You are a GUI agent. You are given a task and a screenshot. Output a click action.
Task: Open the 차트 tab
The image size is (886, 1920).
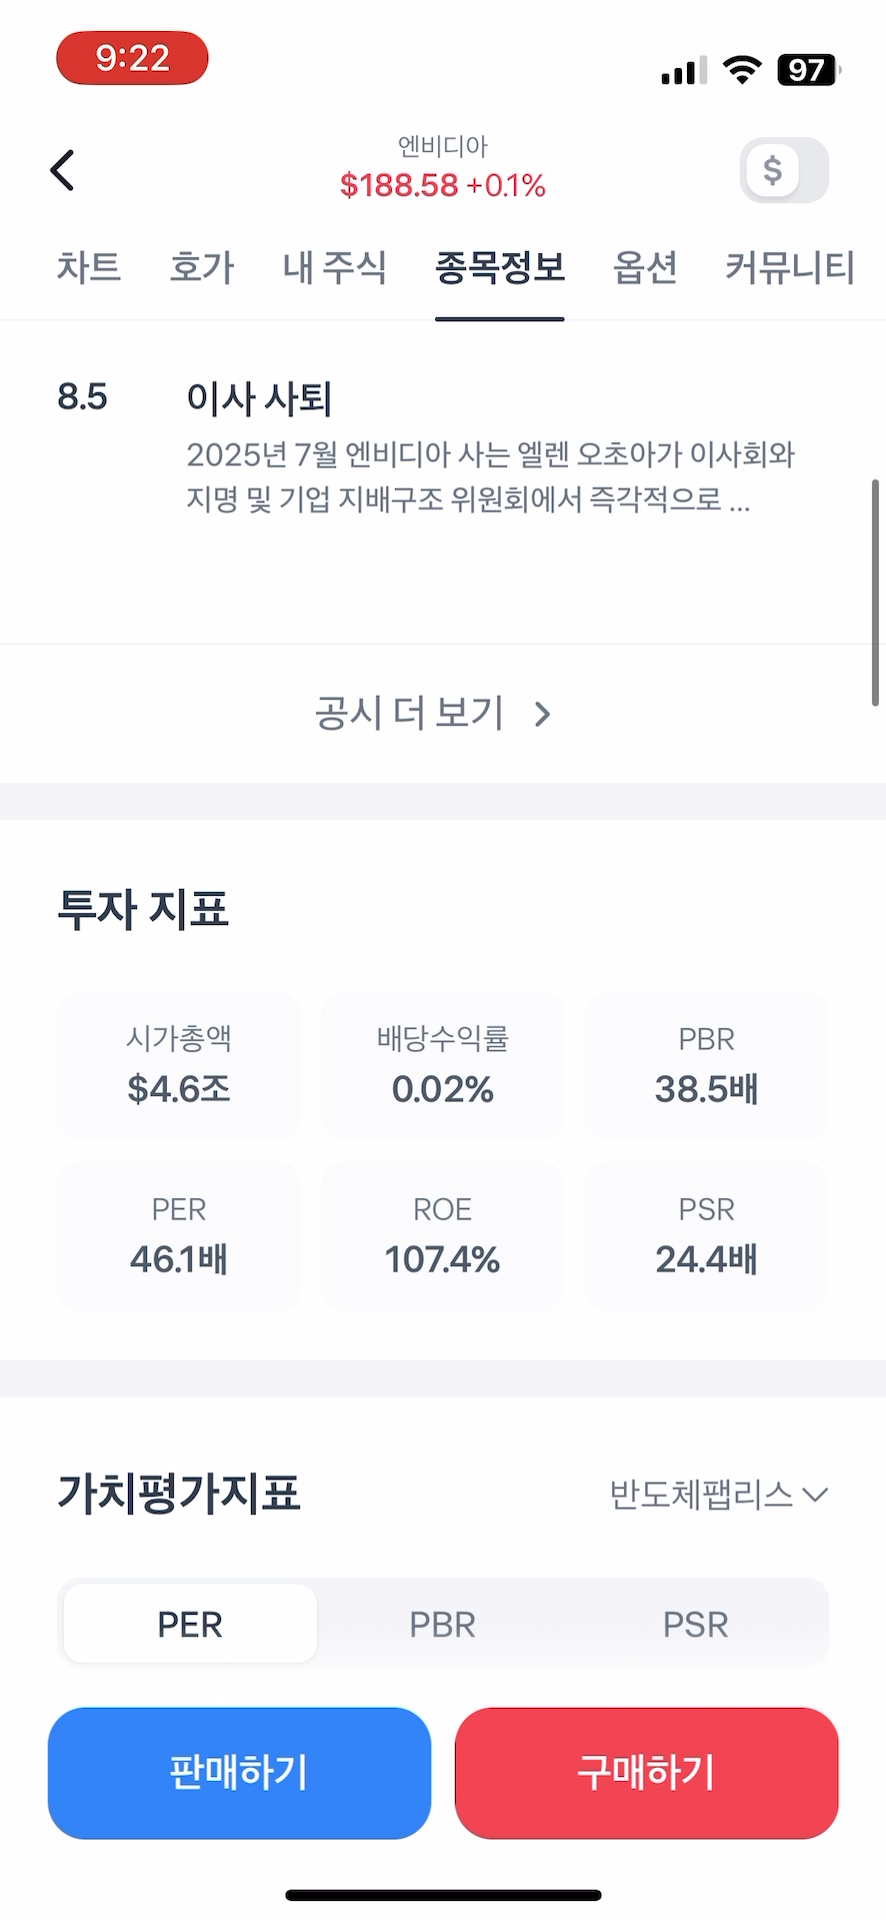click(x=88, y=267)
